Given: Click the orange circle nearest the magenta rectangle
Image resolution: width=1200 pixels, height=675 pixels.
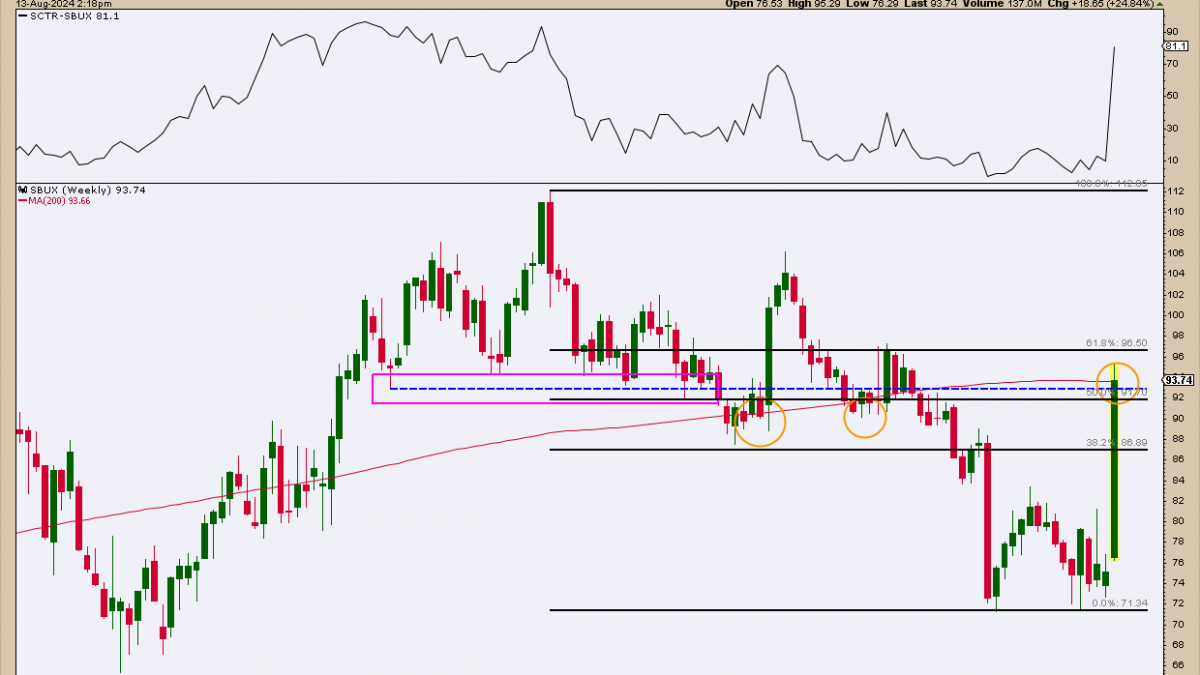Looking at the screenshot, I should (x=759, y=421).
